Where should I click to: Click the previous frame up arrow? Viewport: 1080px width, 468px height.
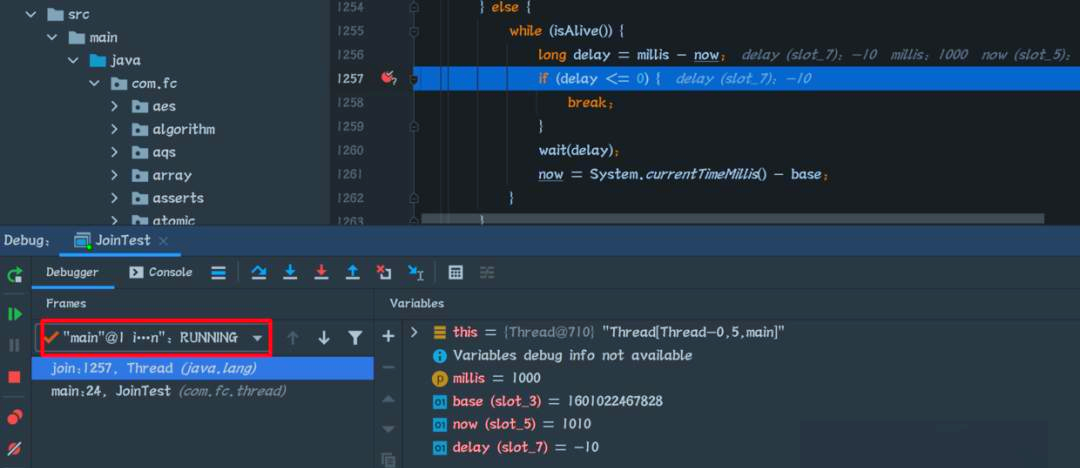[293, 338]
